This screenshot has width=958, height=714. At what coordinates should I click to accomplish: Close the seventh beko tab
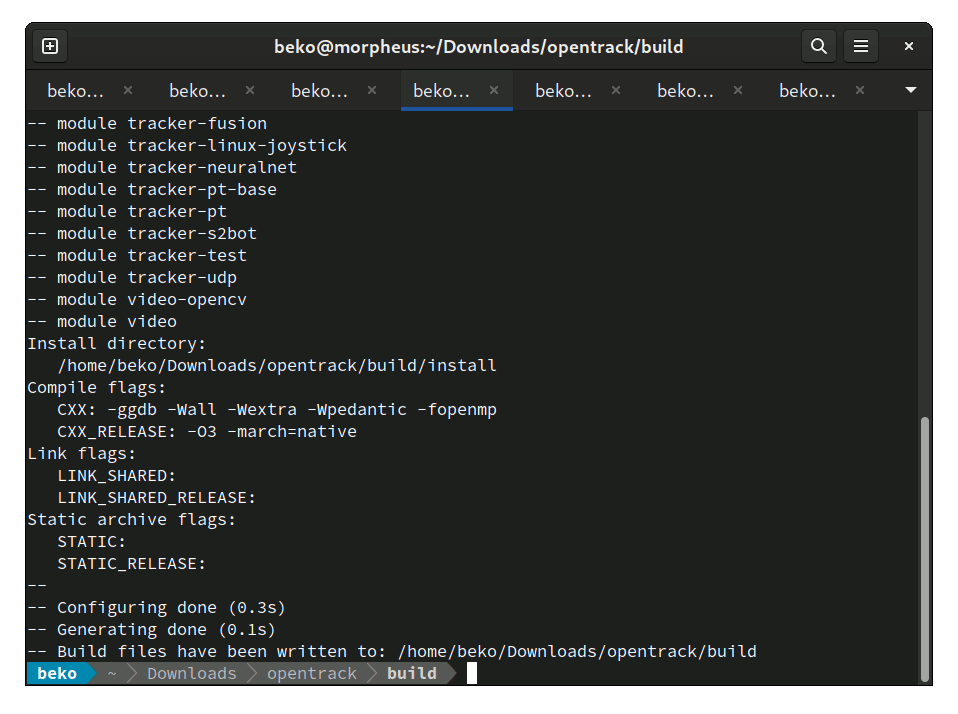[860, 90]
